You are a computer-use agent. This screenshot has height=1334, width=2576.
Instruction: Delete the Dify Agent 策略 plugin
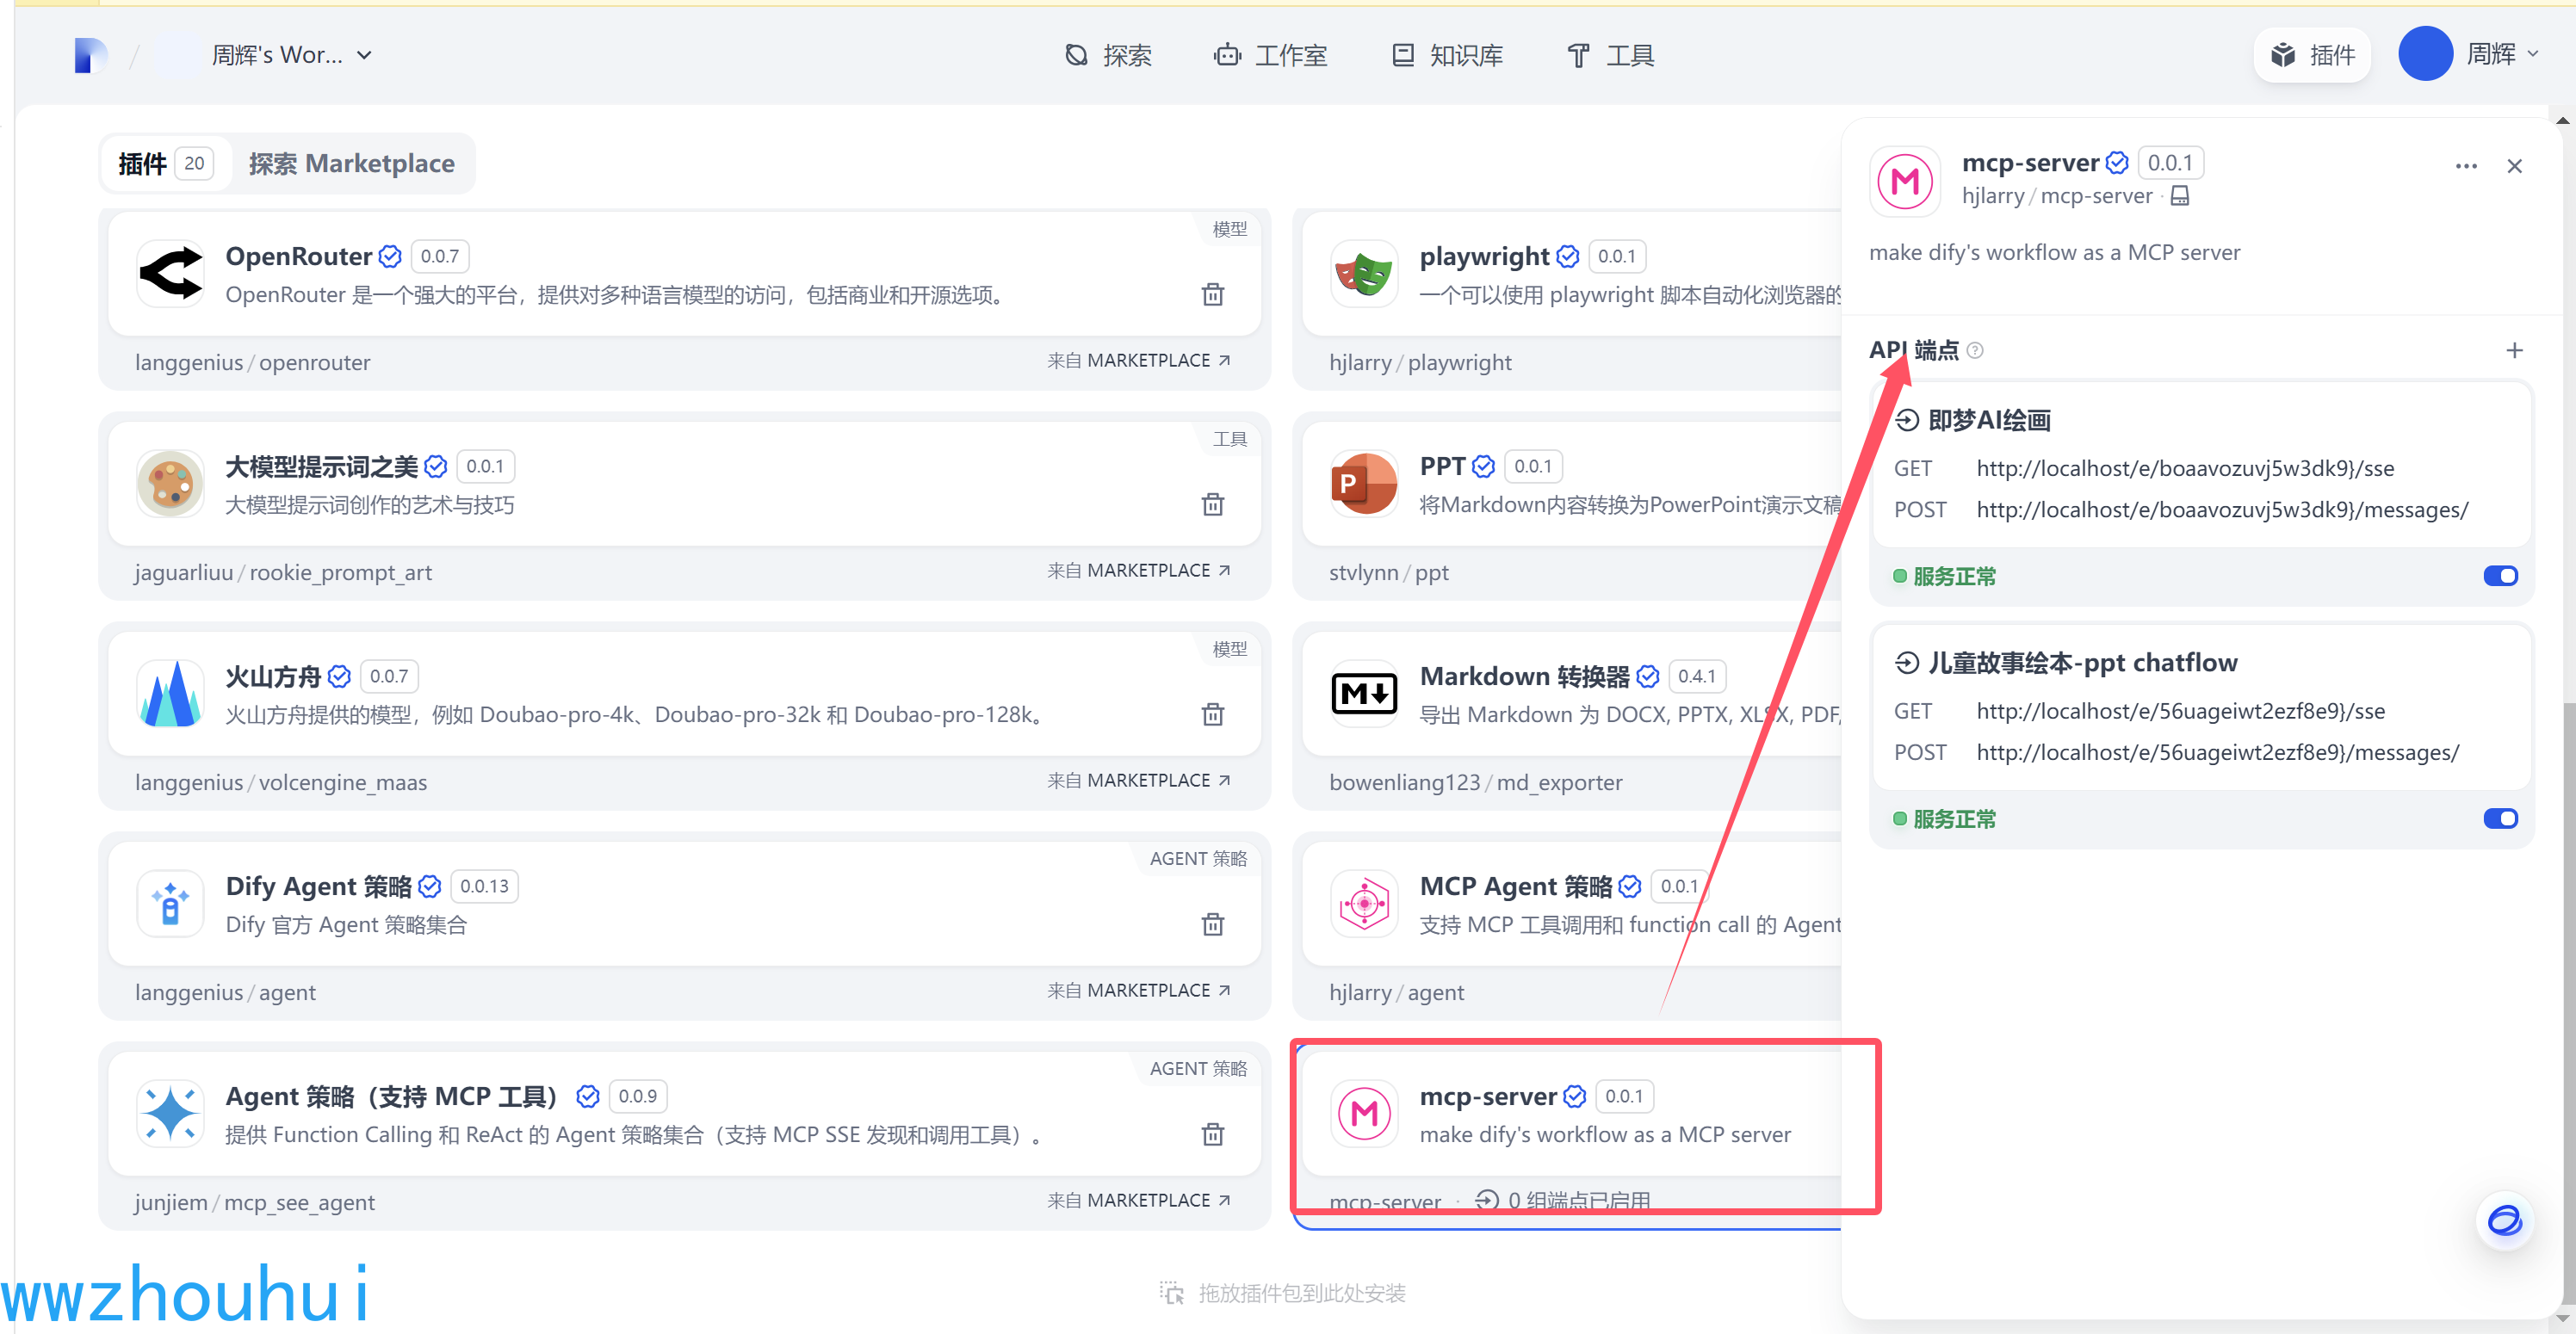(x=1212, y=924)
